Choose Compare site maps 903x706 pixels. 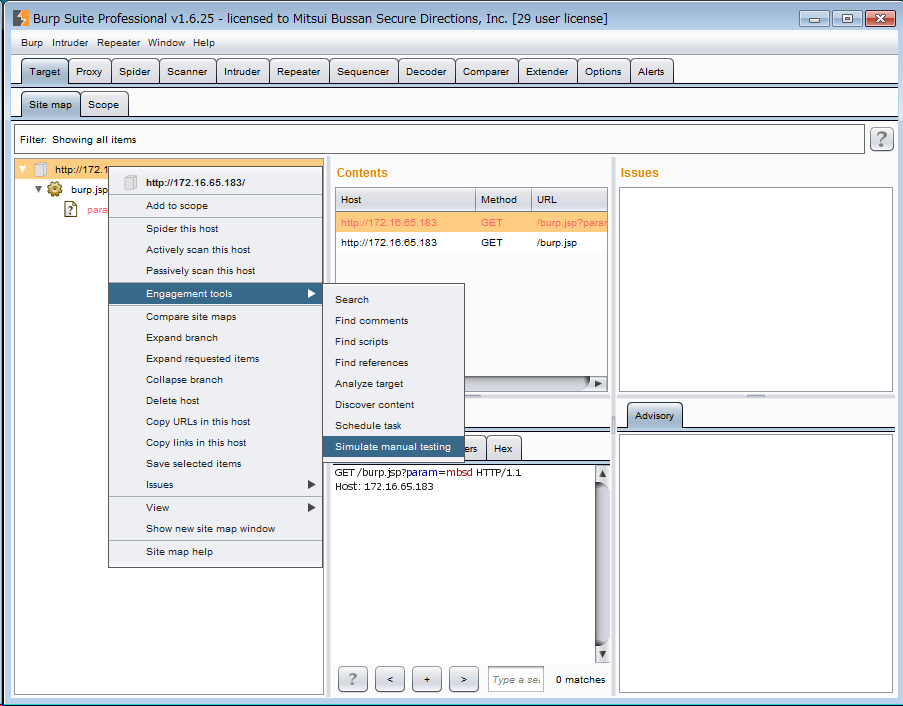click(x=215, y=317)
